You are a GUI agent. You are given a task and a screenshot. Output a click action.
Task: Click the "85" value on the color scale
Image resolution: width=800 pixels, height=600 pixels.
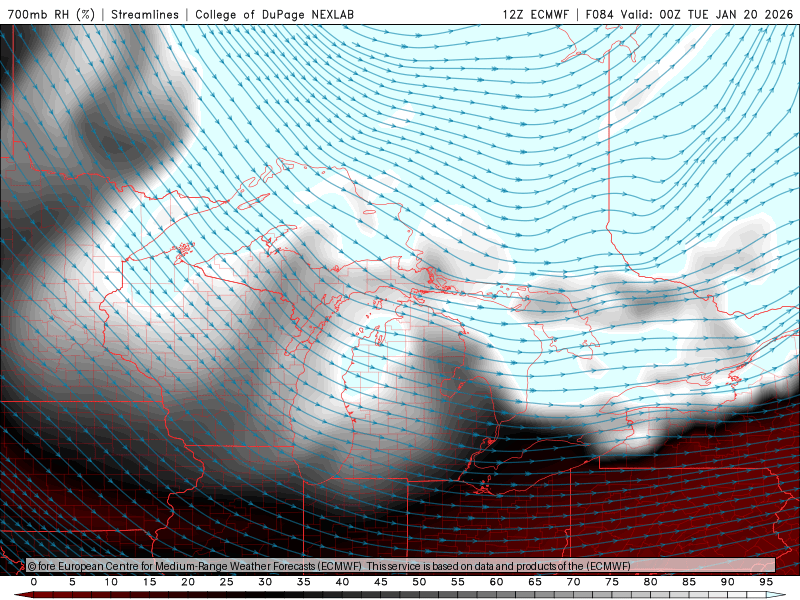tap(689, 582)
